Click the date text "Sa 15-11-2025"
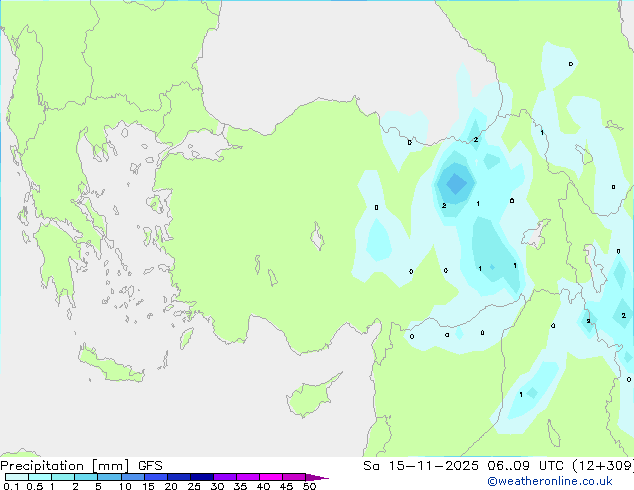634x490 pixels. tap(421, 466)
